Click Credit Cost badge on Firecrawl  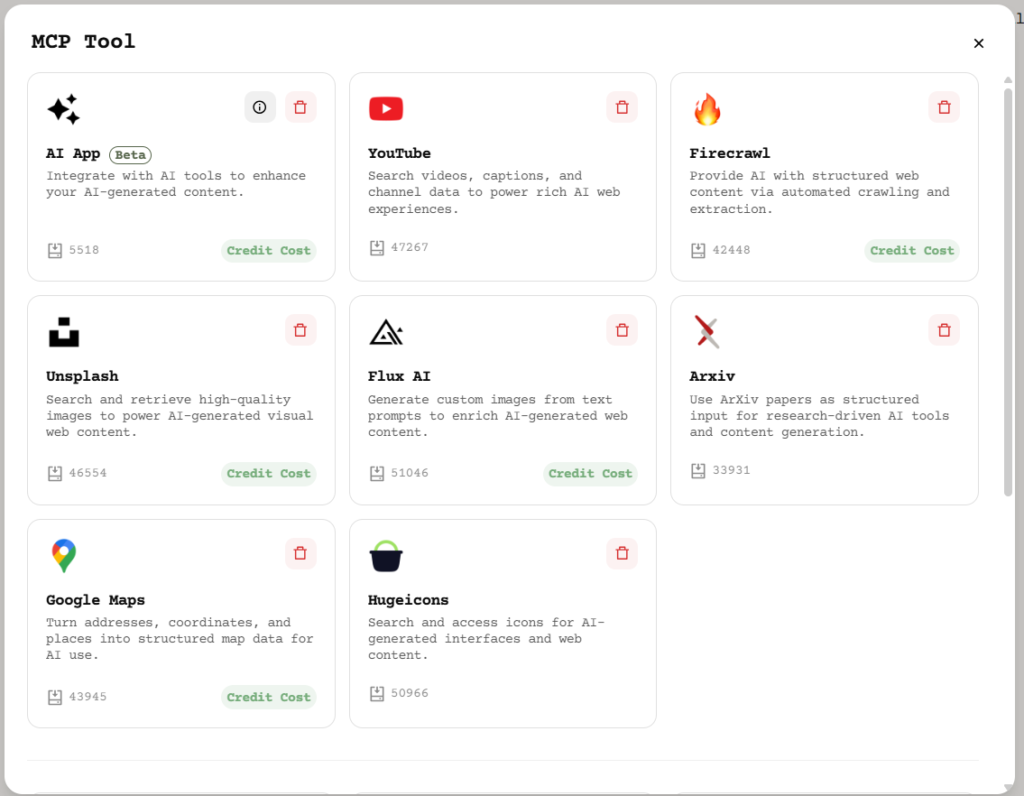pos(912,251)
